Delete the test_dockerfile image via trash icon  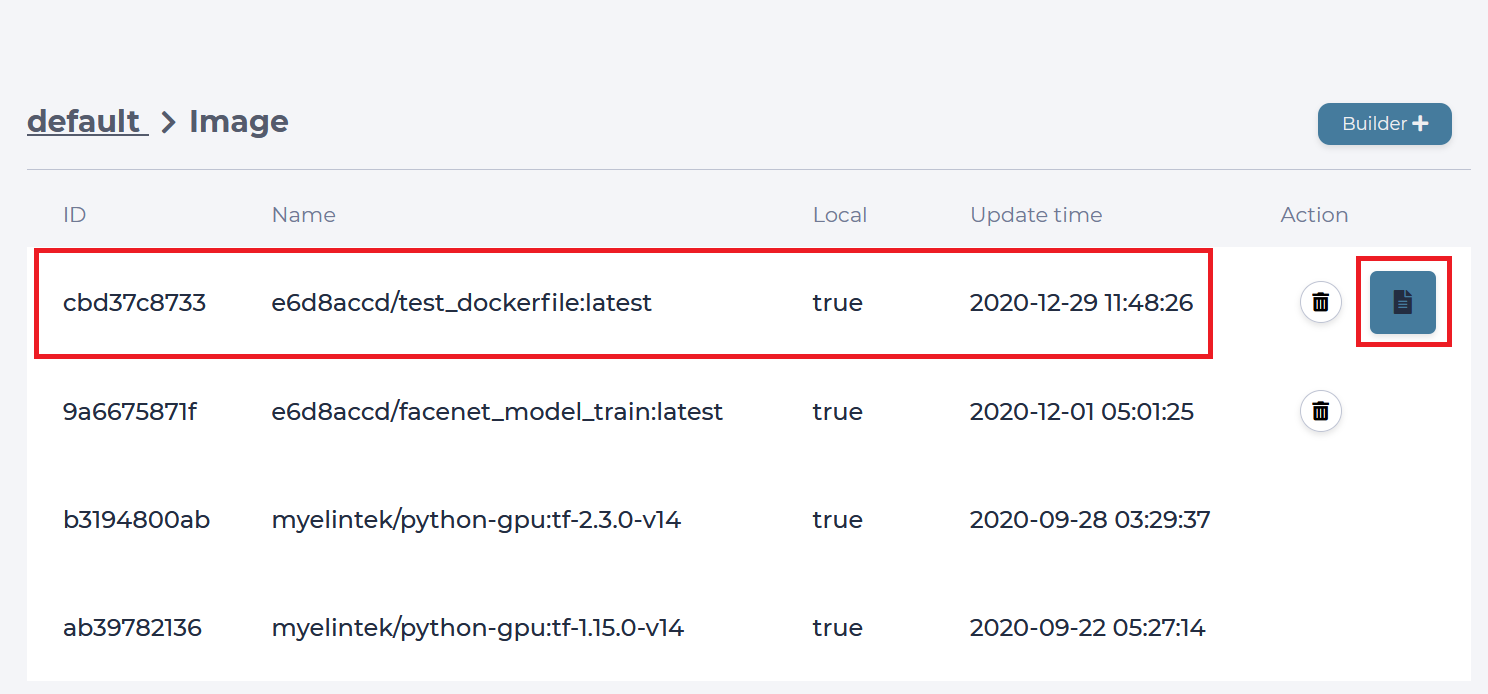[x=1320, y=302]
